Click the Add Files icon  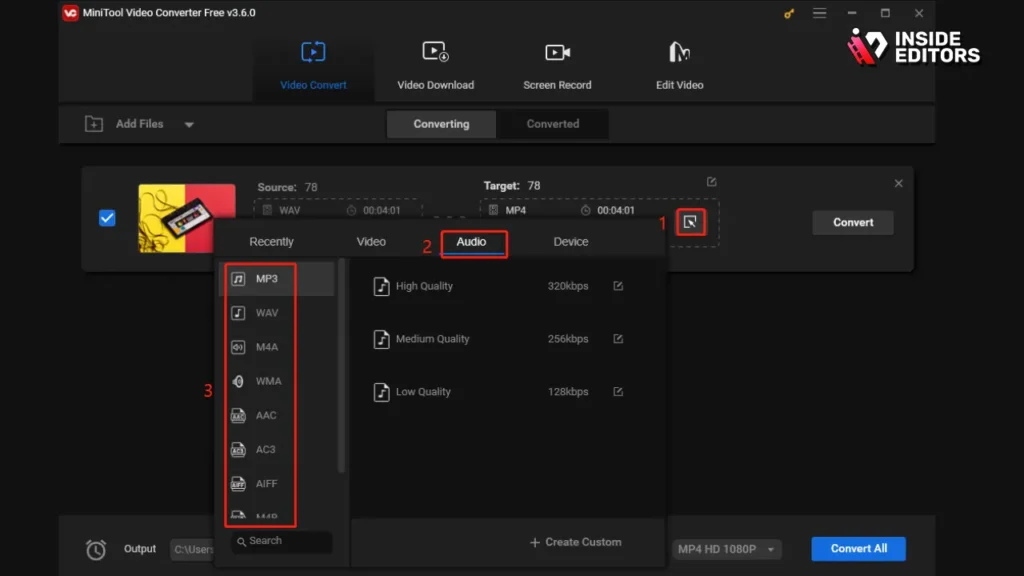pyautogui.click(x=94, y=123)
